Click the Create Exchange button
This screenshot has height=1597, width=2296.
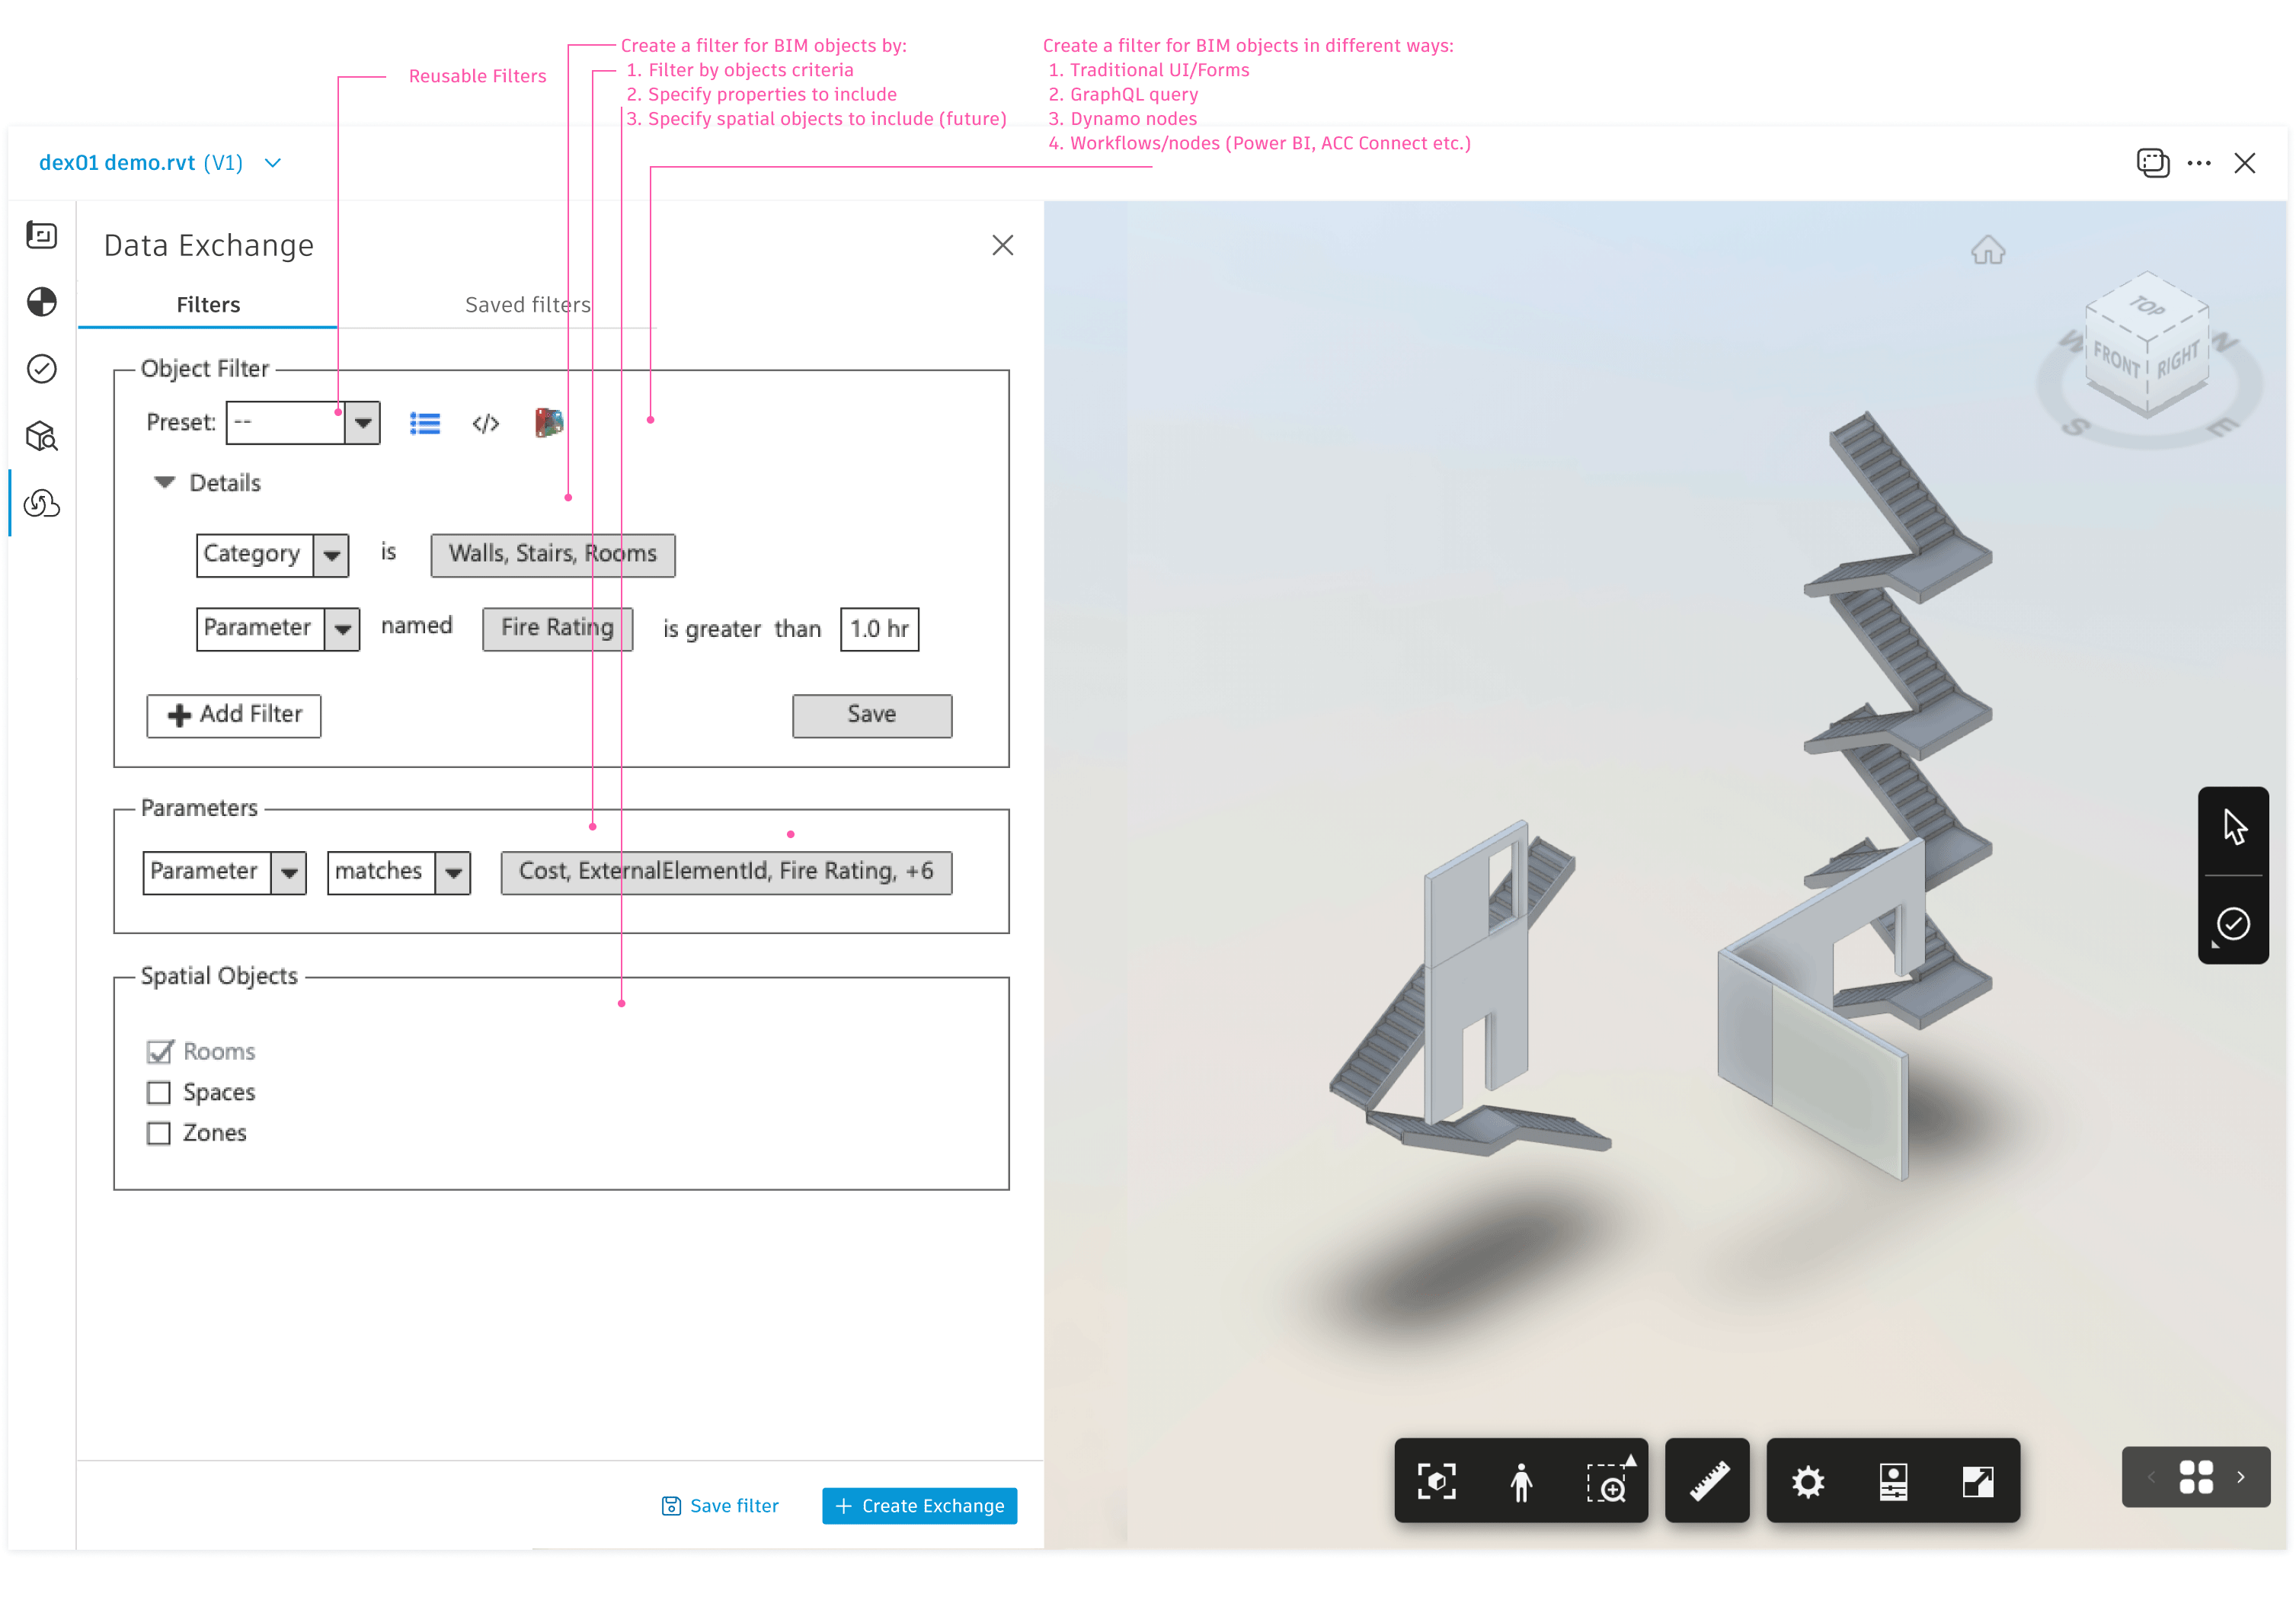[x=919, y=1505]
